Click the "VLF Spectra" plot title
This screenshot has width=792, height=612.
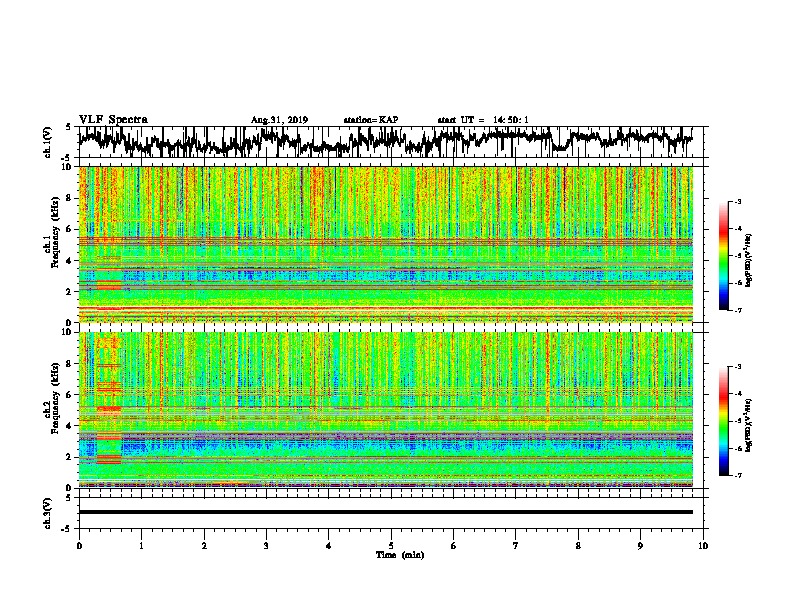click(x=113, y=120)
